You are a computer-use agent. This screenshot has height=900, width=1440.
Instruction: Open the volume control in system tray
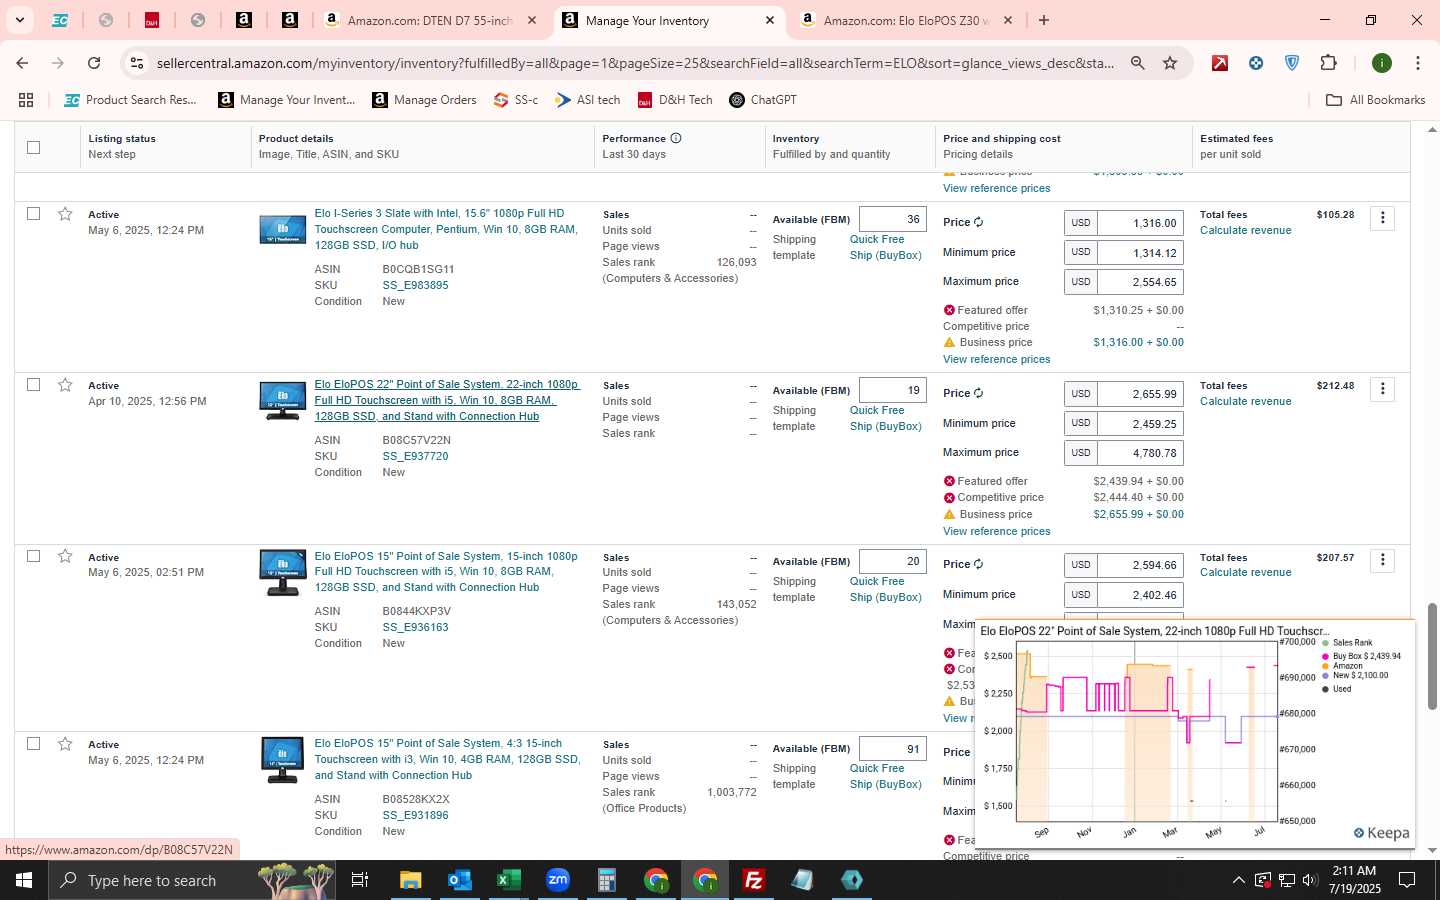coord(1310,880)
